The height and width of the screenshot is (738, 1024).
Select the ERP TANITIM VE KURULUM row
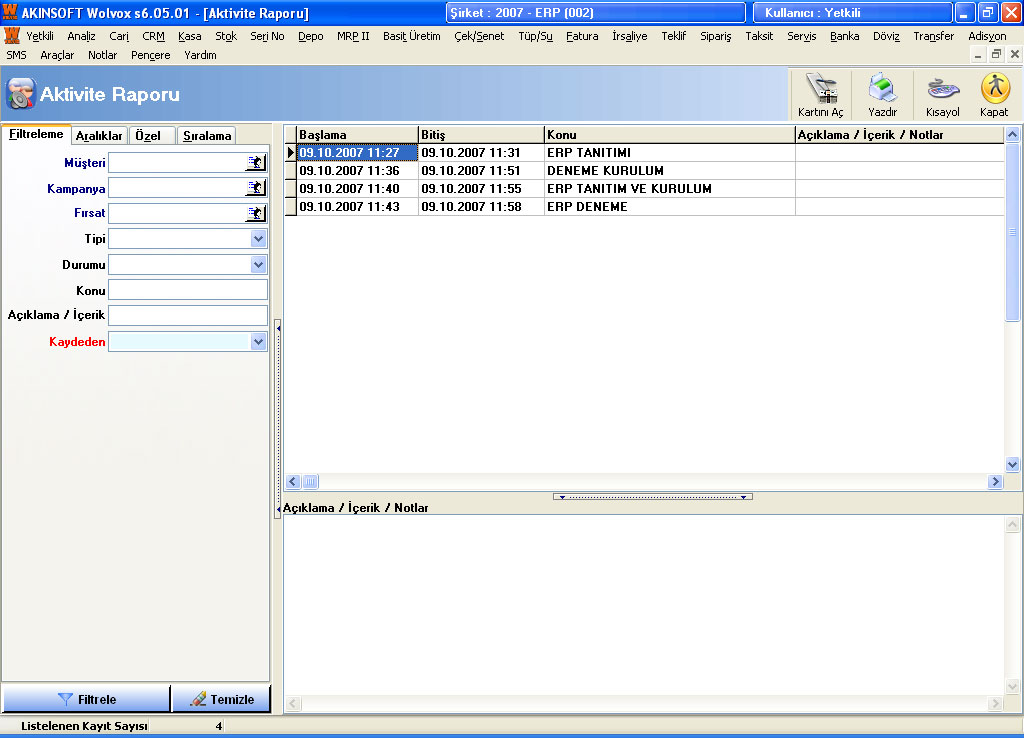pyautogui.click(x=644, y=189)
